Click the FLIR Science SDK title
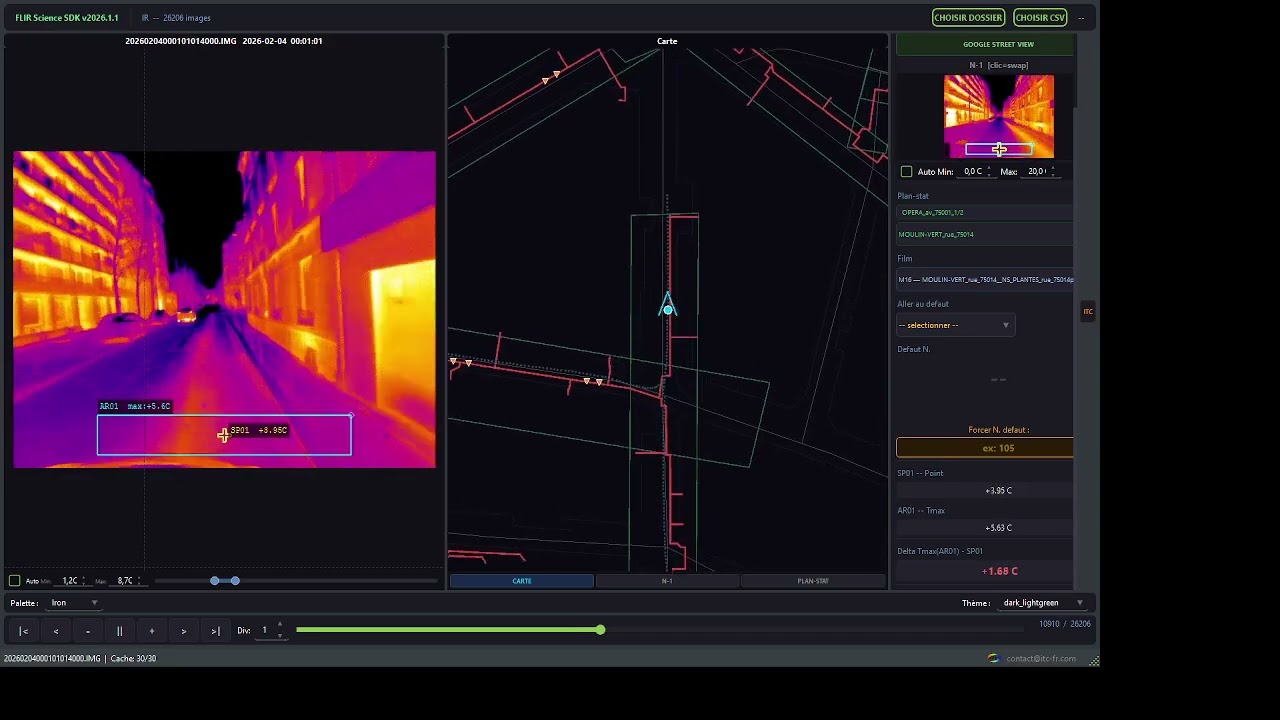1280x720 pixels. 67,18
